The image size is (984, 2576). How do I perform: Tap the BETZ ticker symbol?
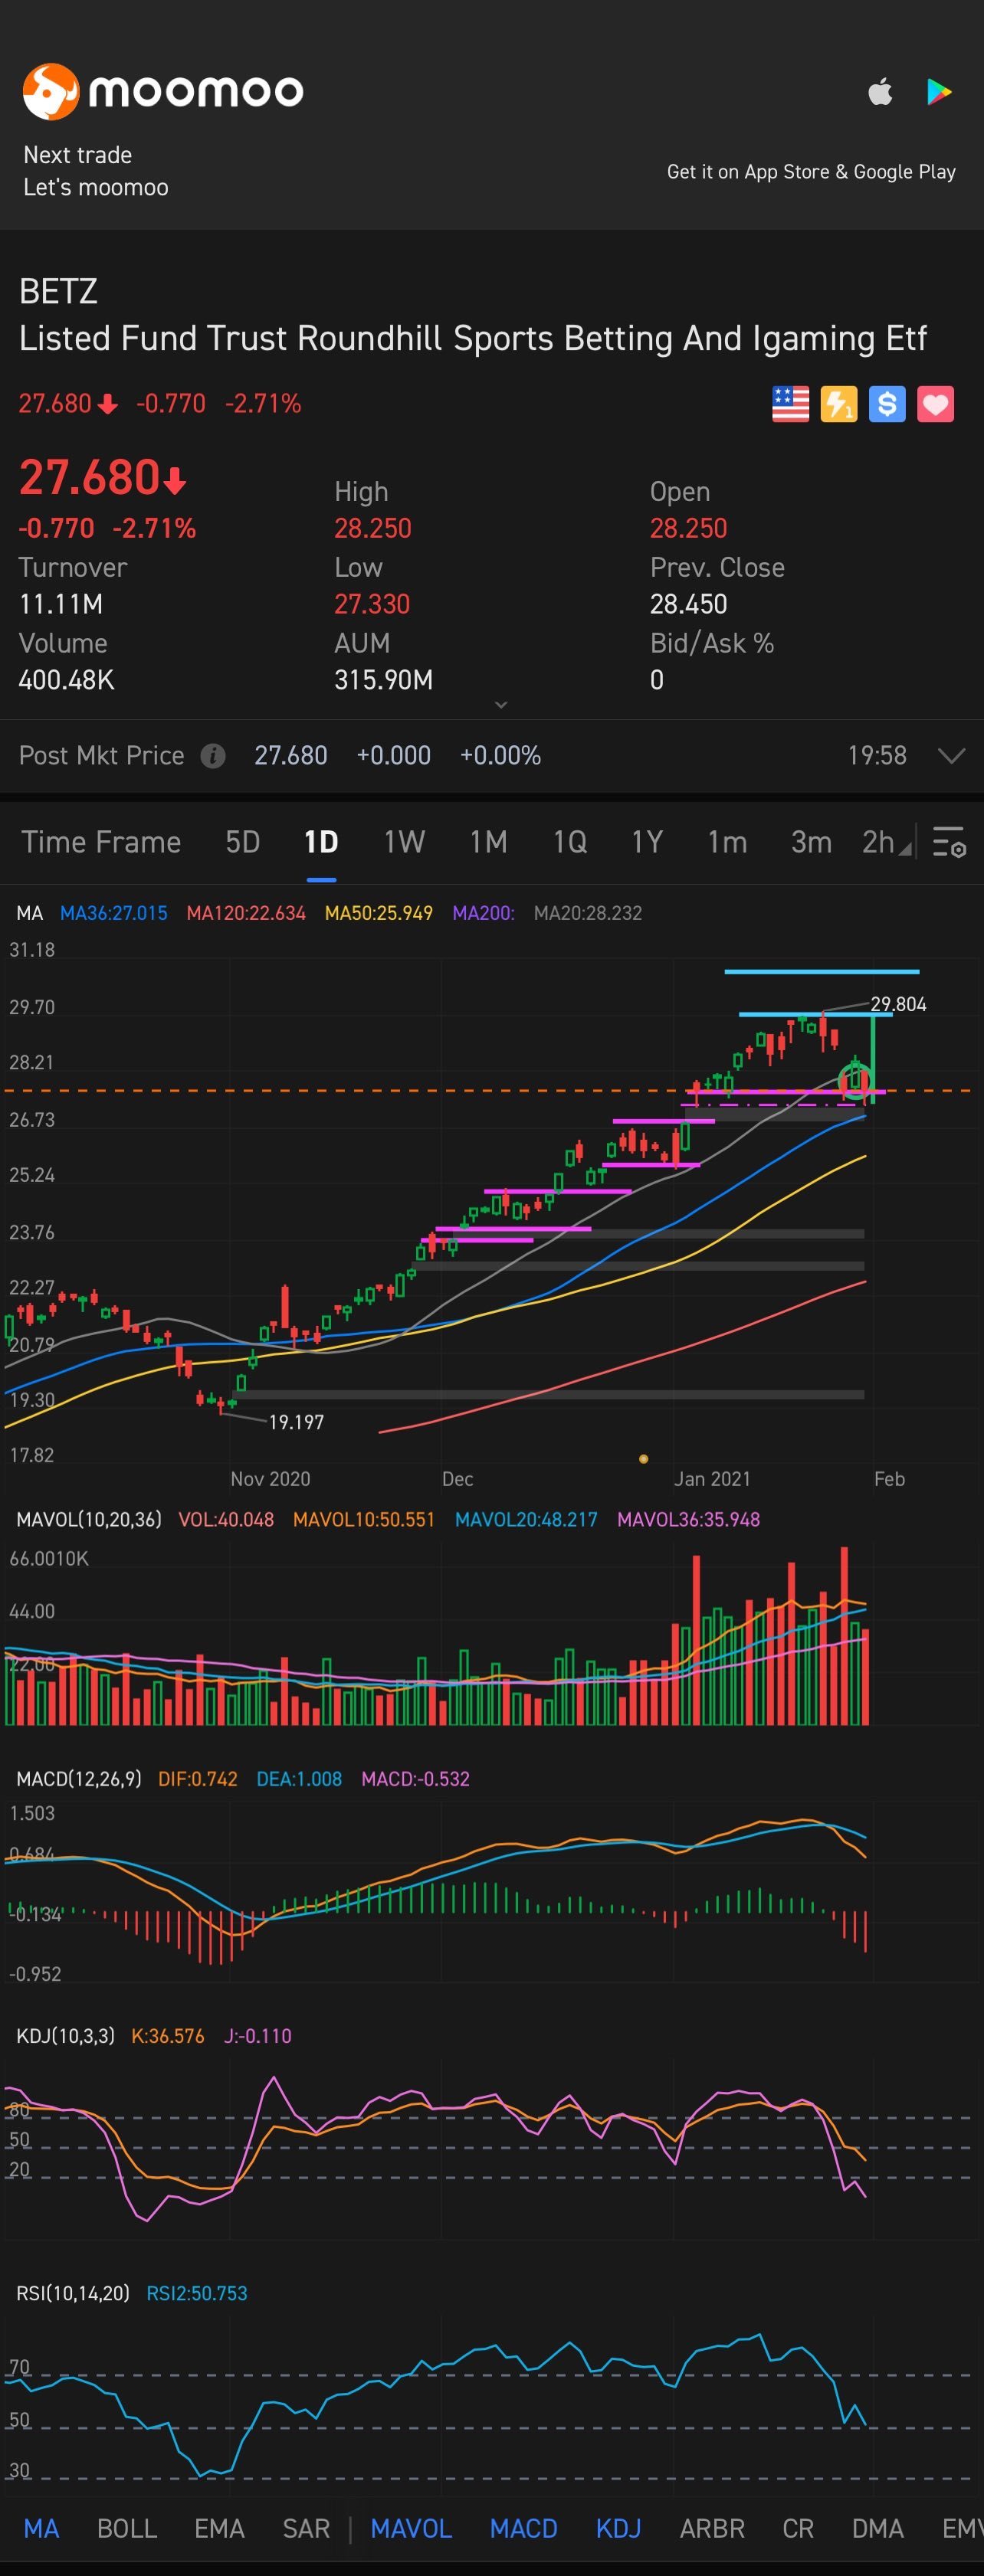coord(58,291)
